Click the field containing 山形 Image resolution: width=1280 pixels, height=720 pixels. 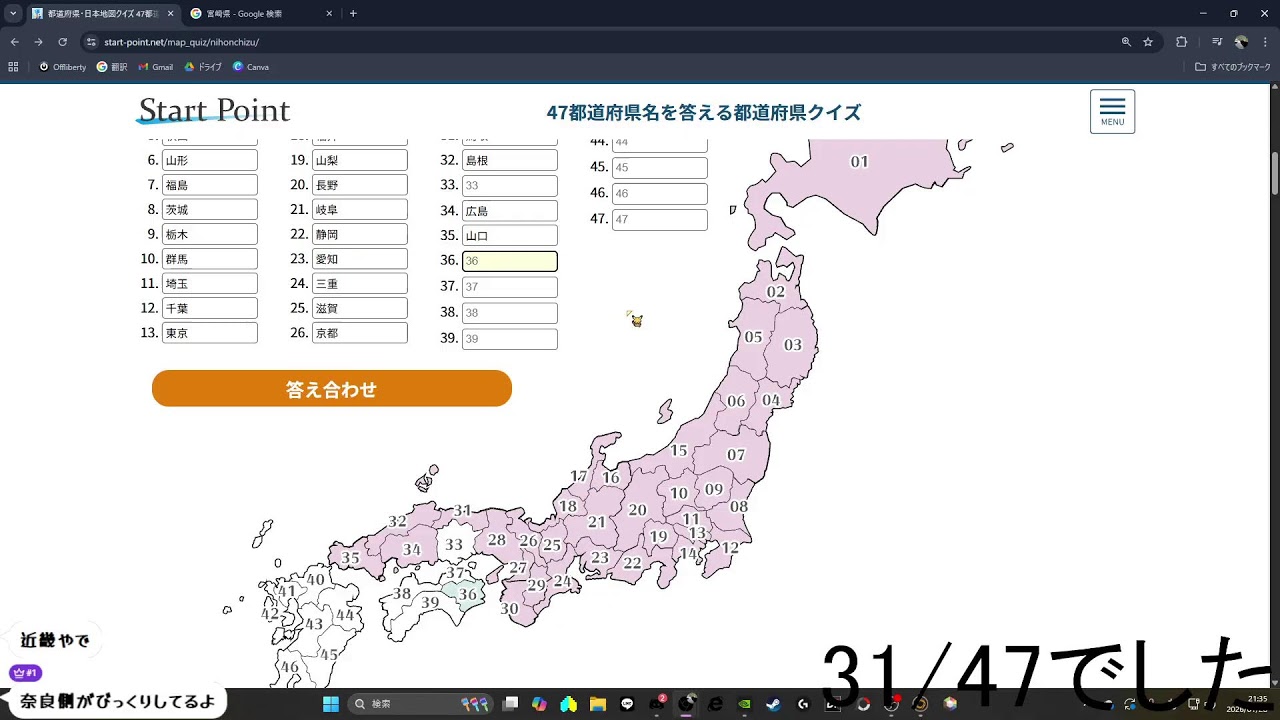click(x=210, y=160)
